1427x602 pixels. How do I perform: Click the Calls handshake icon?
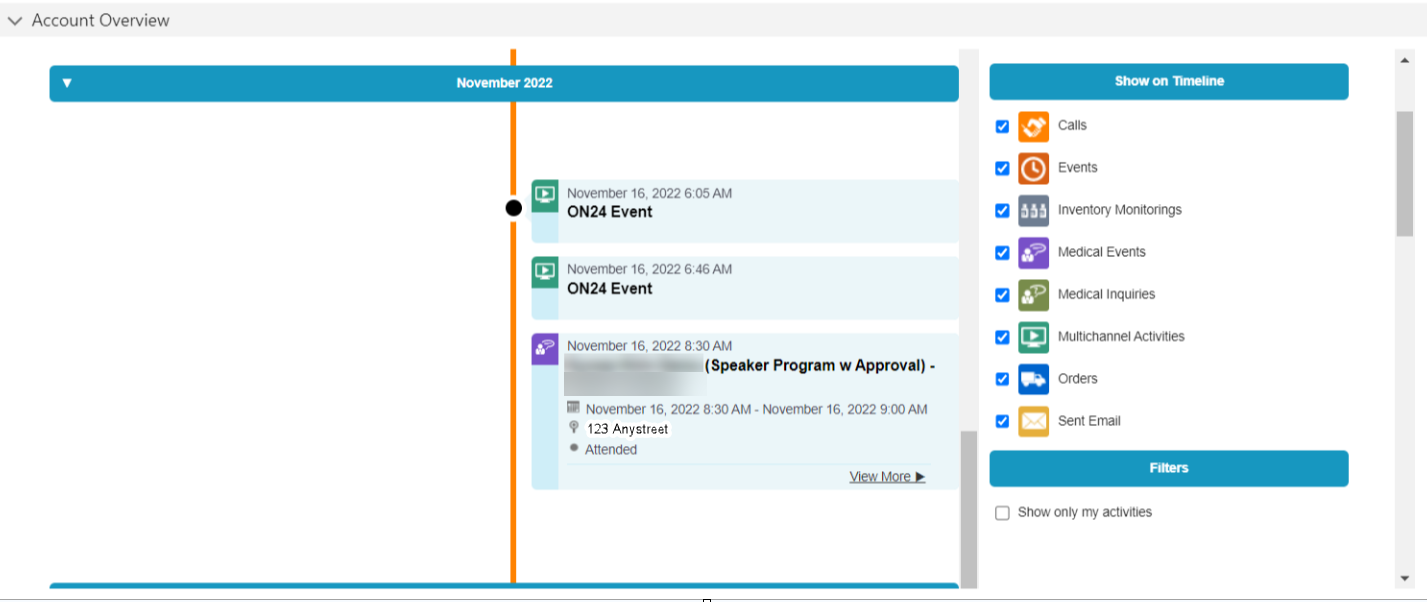pos(1034,127)
